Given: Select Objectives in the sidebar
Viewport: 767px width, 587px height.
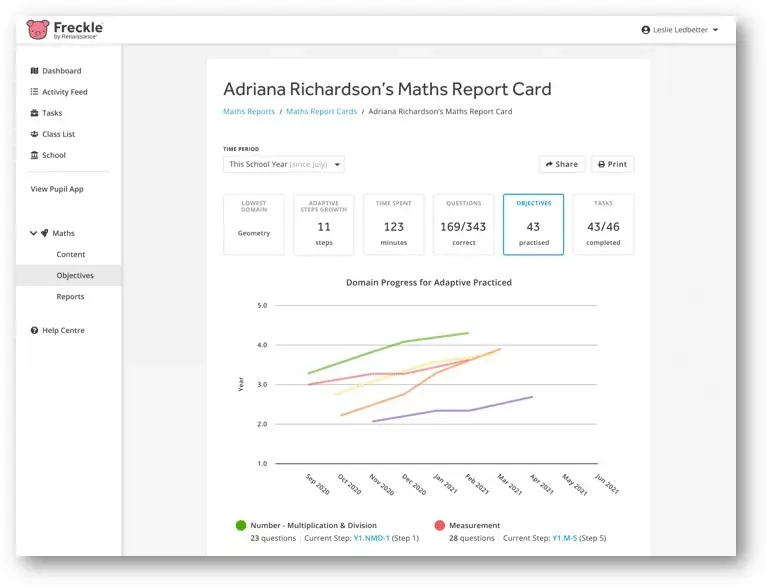Looking at the screenshot, I should 75,275.
